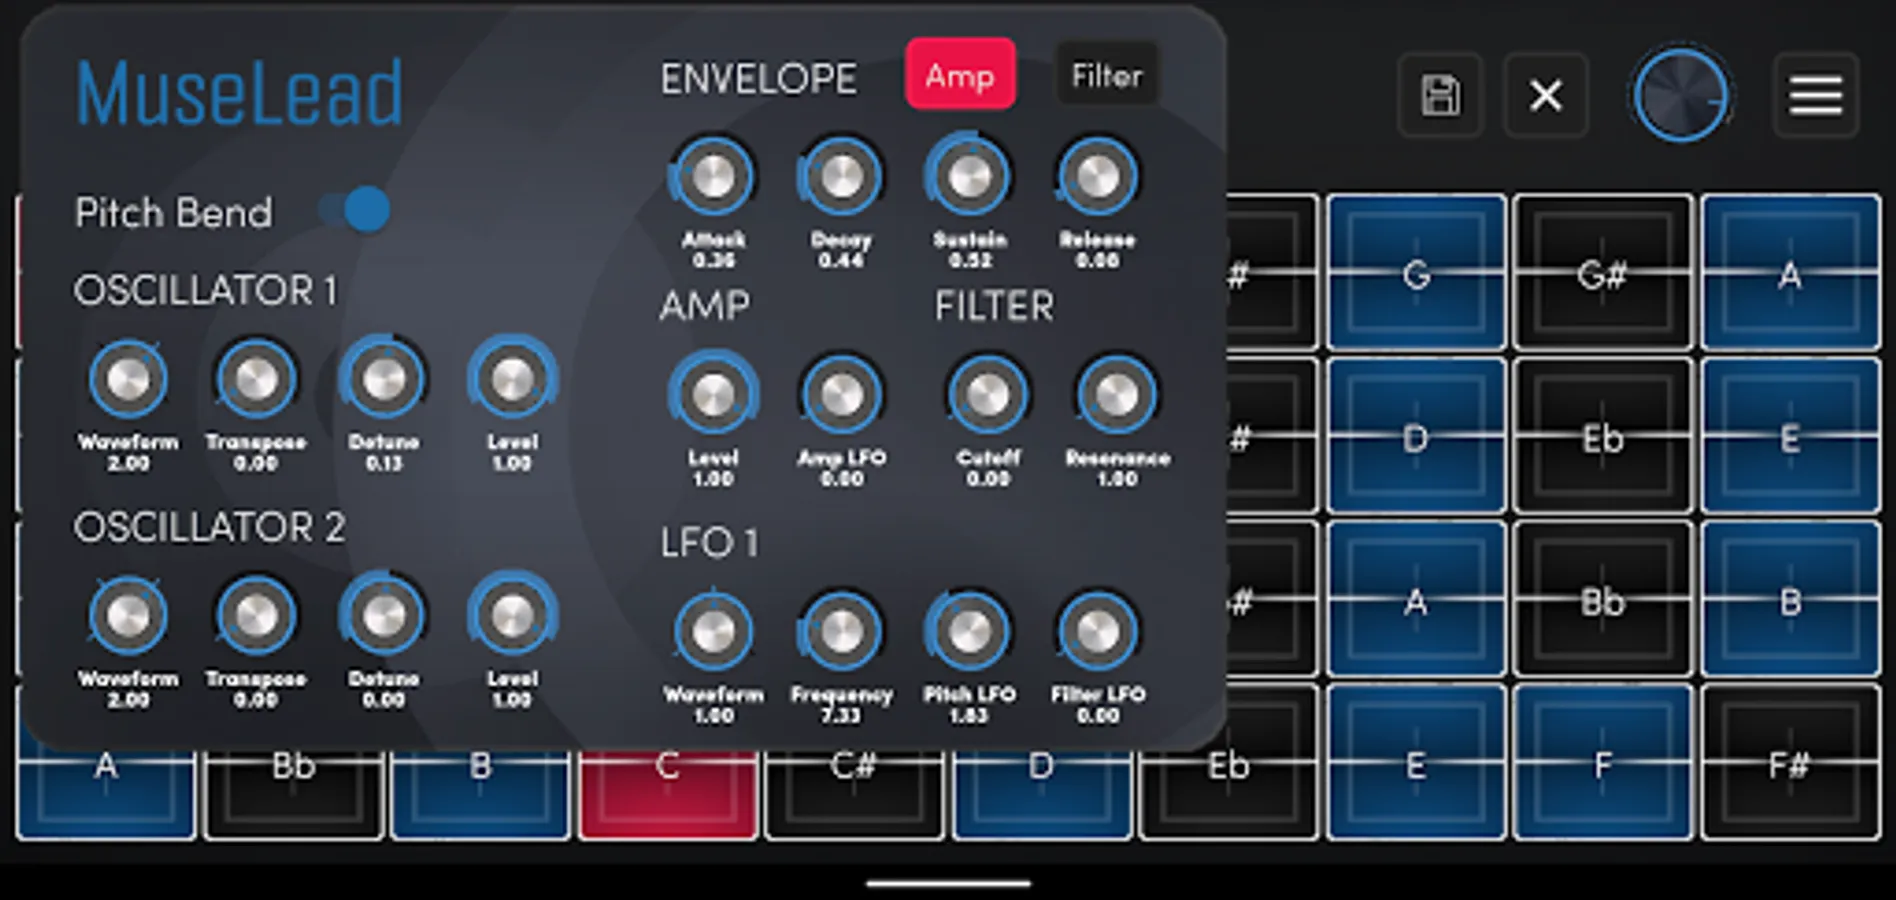
Task: Tap the C# note pad
Action: coord(854,795)
